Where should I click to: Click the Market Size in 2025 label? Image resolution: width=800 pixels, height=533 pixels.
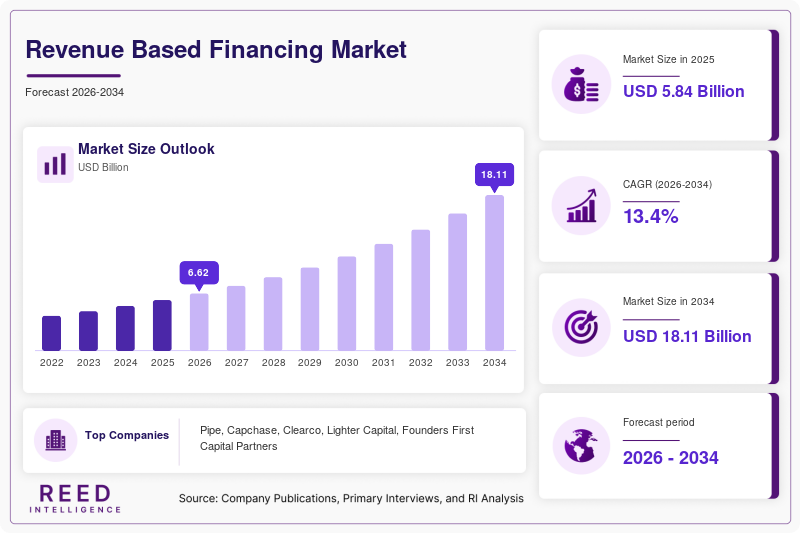(668, 60)
